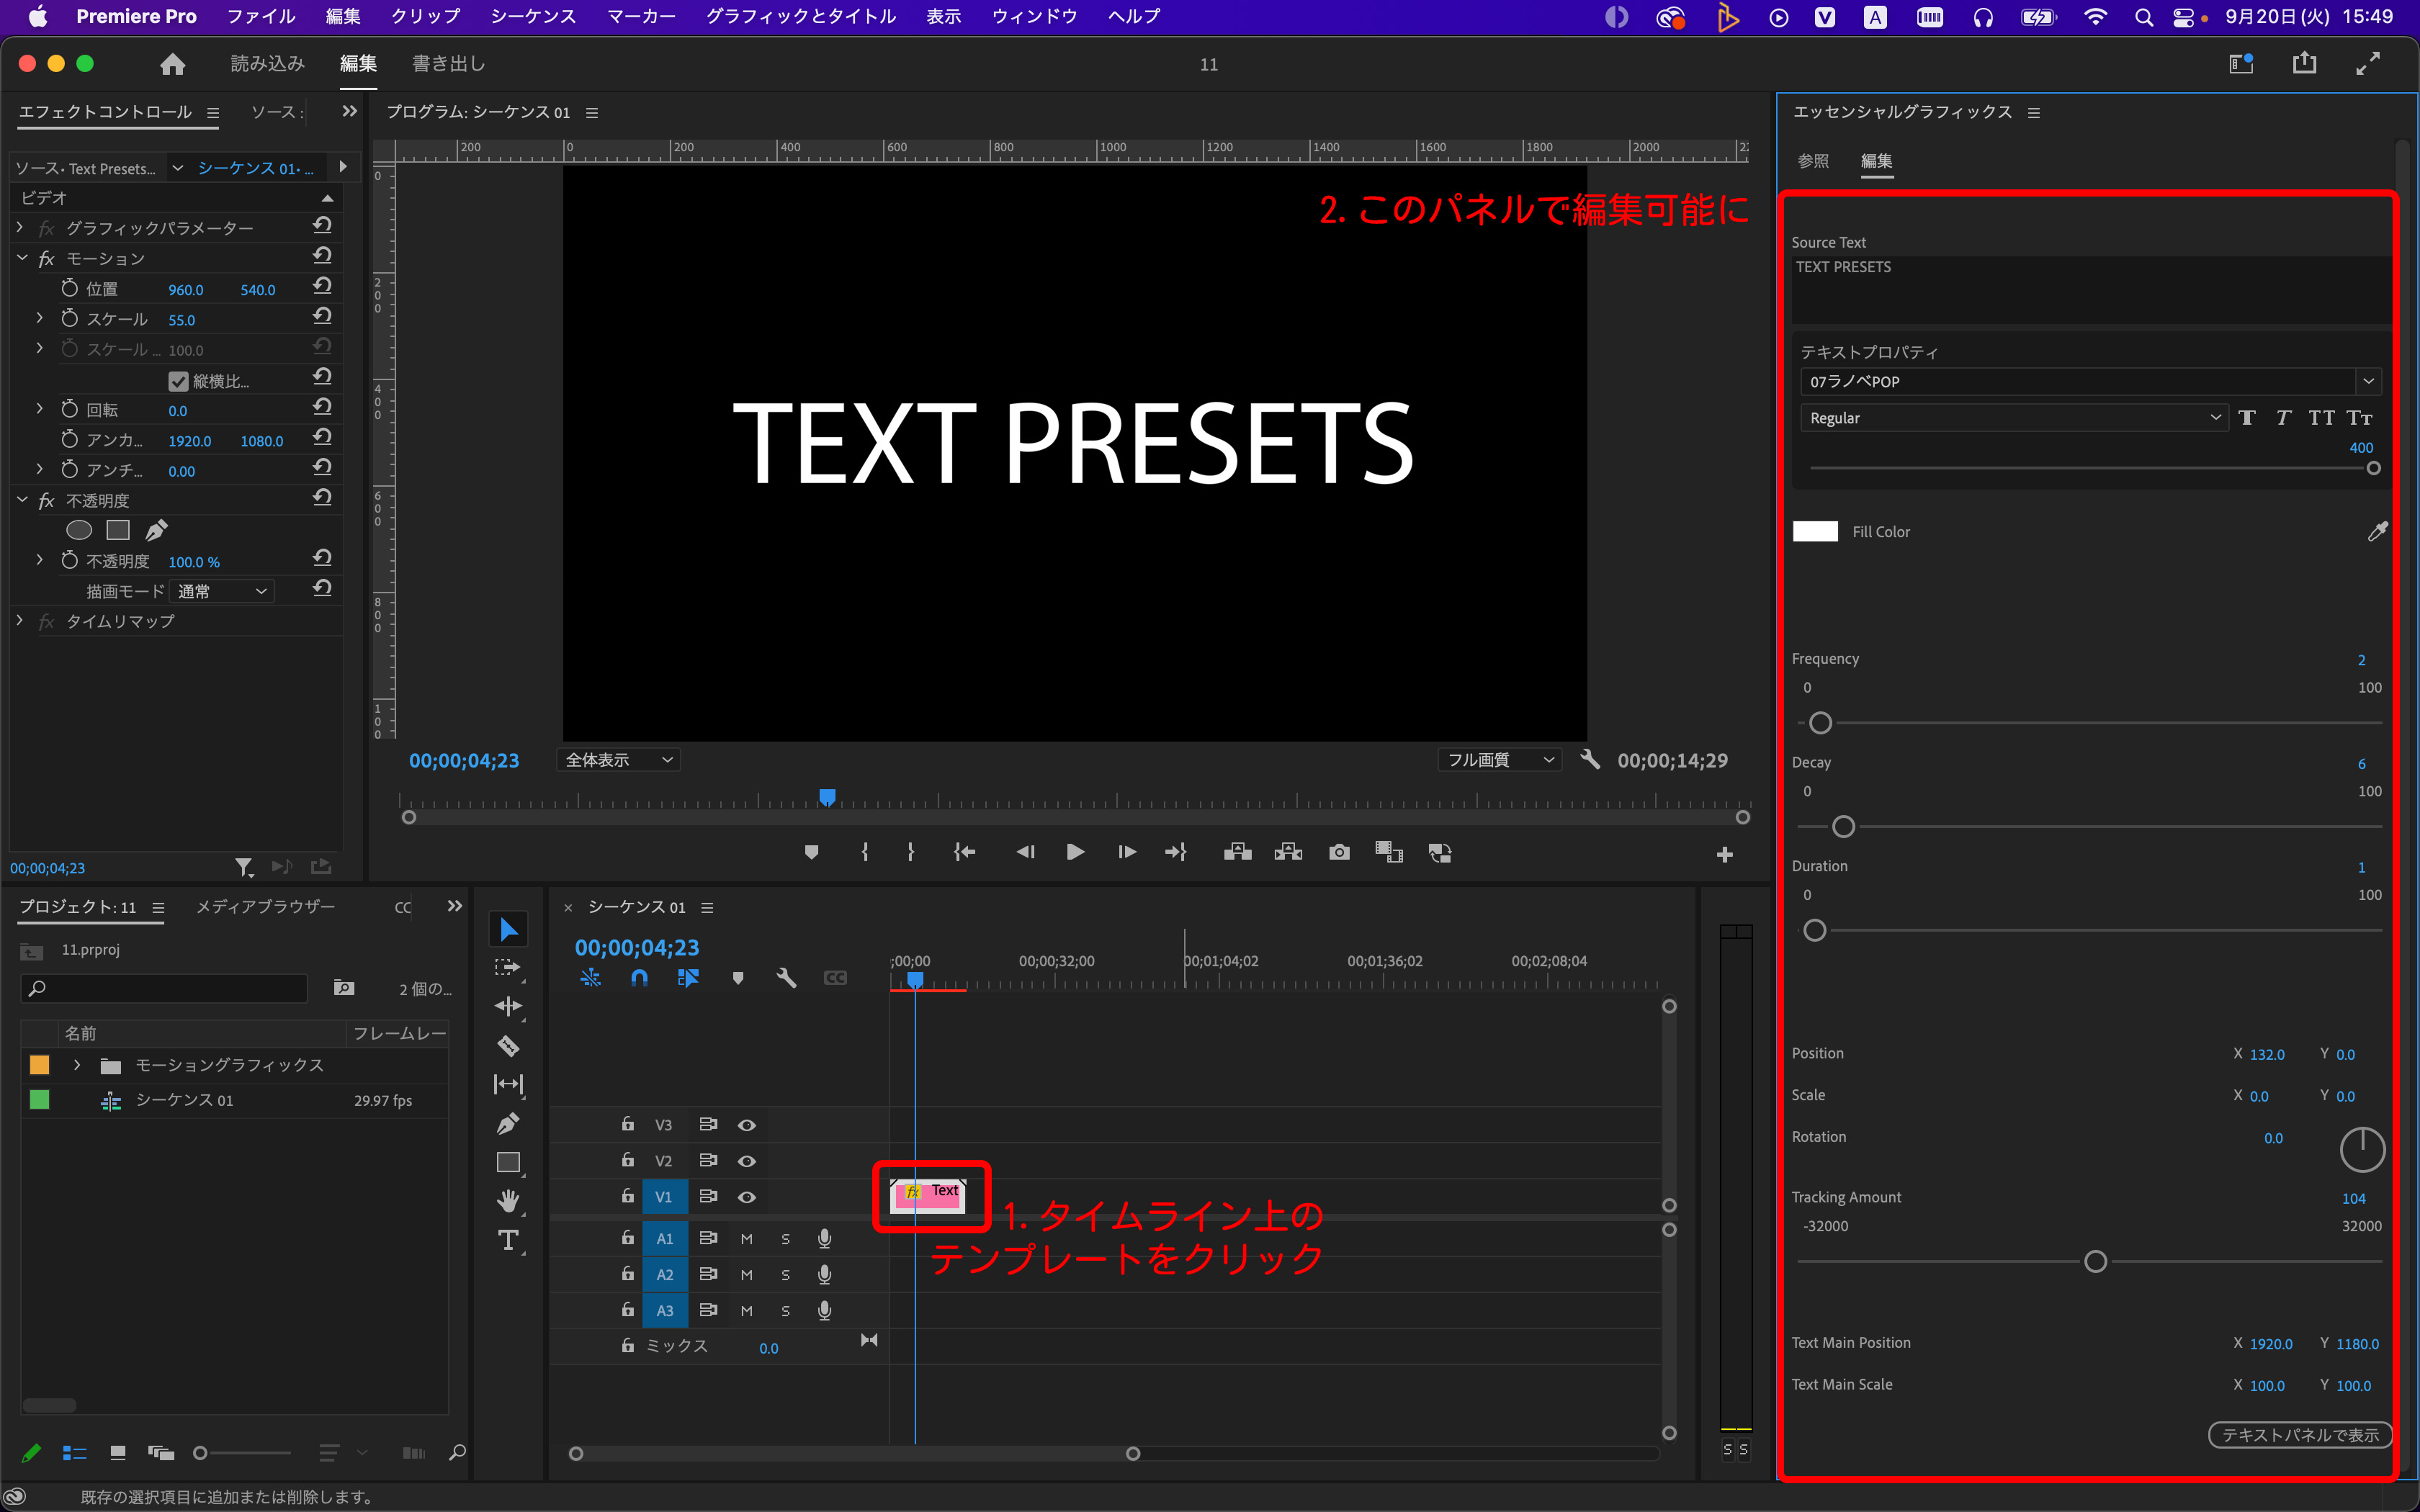Select the Ripple Edit tool

click(x=508, y=1006)
